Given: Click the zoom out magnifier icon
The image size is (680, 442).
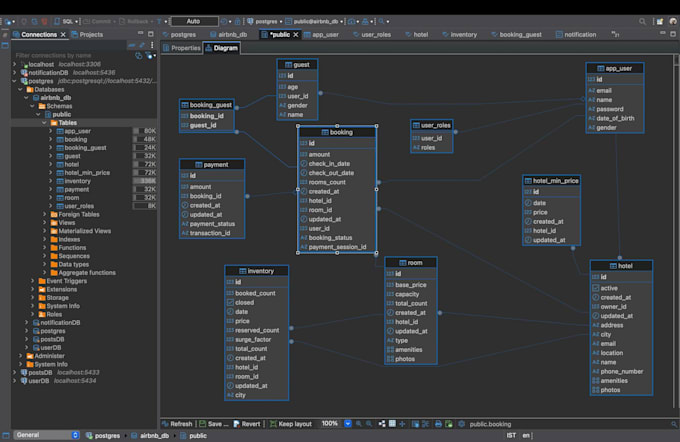Looking at the screenshot, I should point(369,424).
